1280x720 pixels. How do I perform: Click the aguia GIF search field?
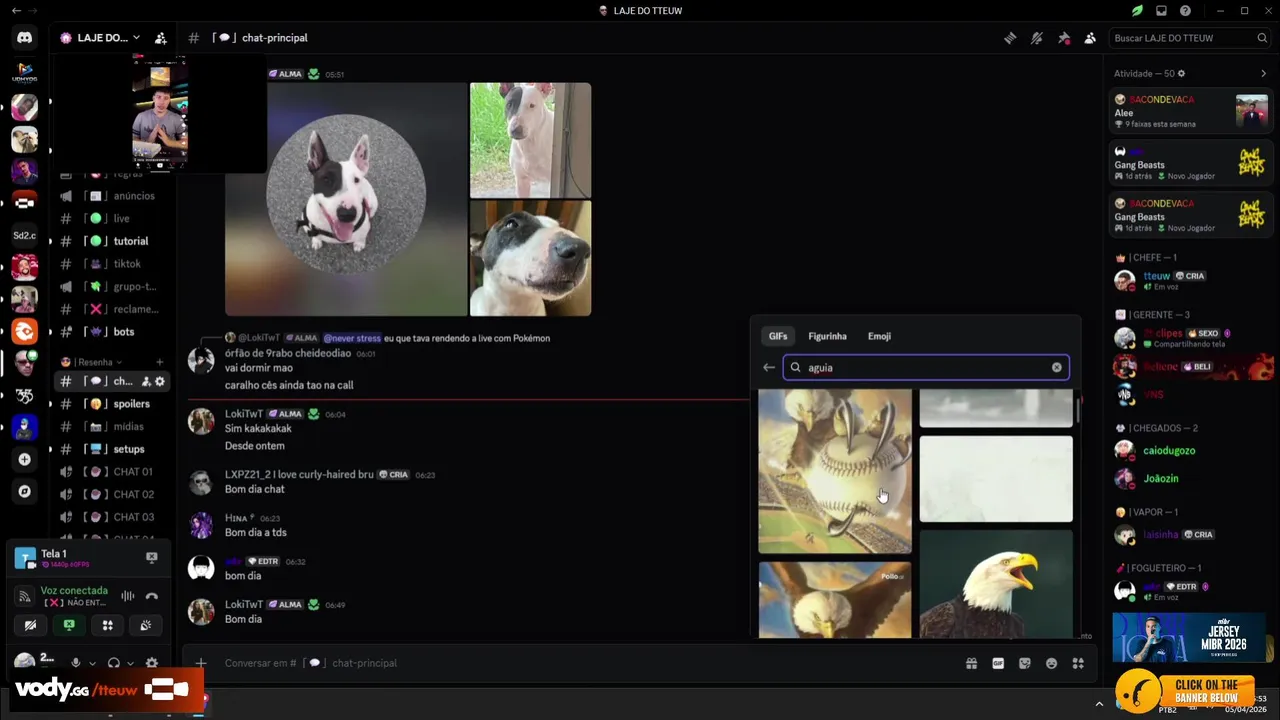click(x=925, y=367)
